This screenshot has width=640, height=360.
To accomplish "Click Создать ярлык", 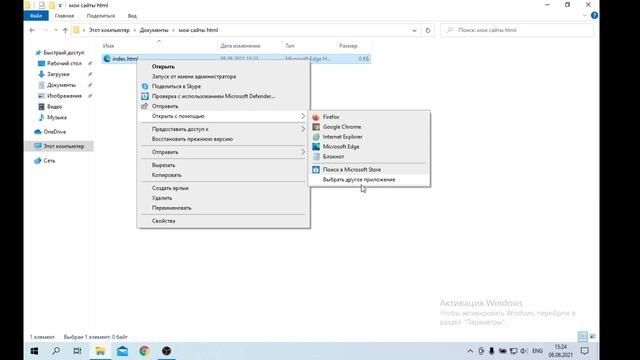I will click(x=223, y=188).
